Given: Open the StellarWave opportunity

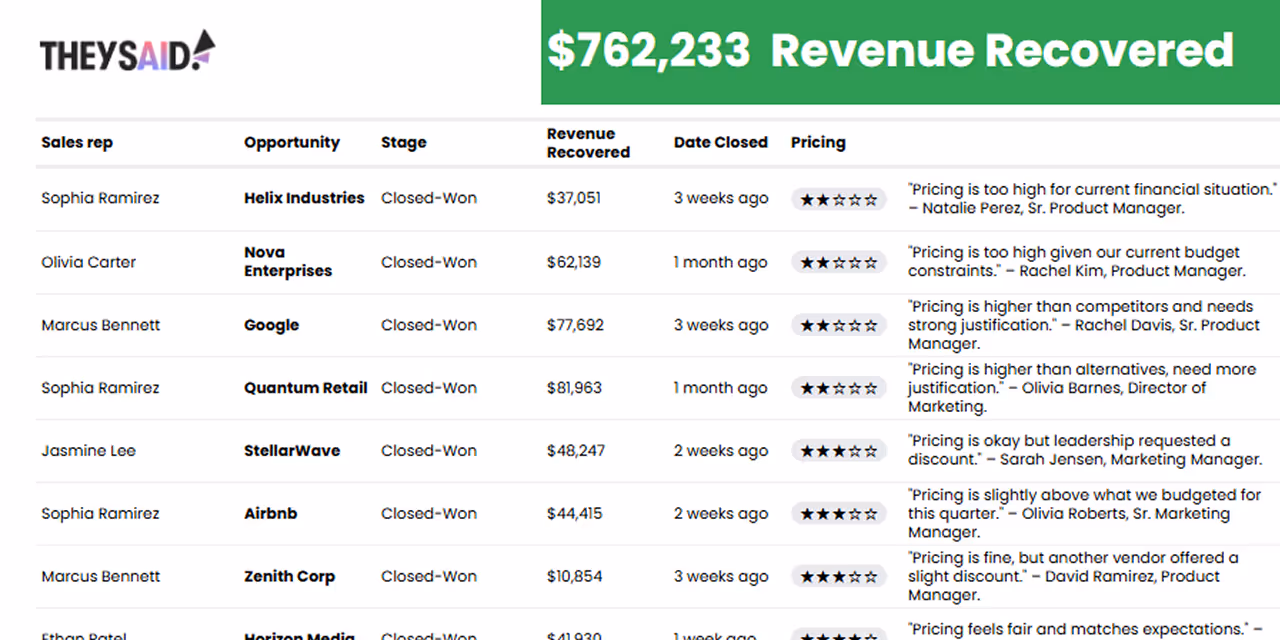Looking at the screenshot, I should (292, 451).
